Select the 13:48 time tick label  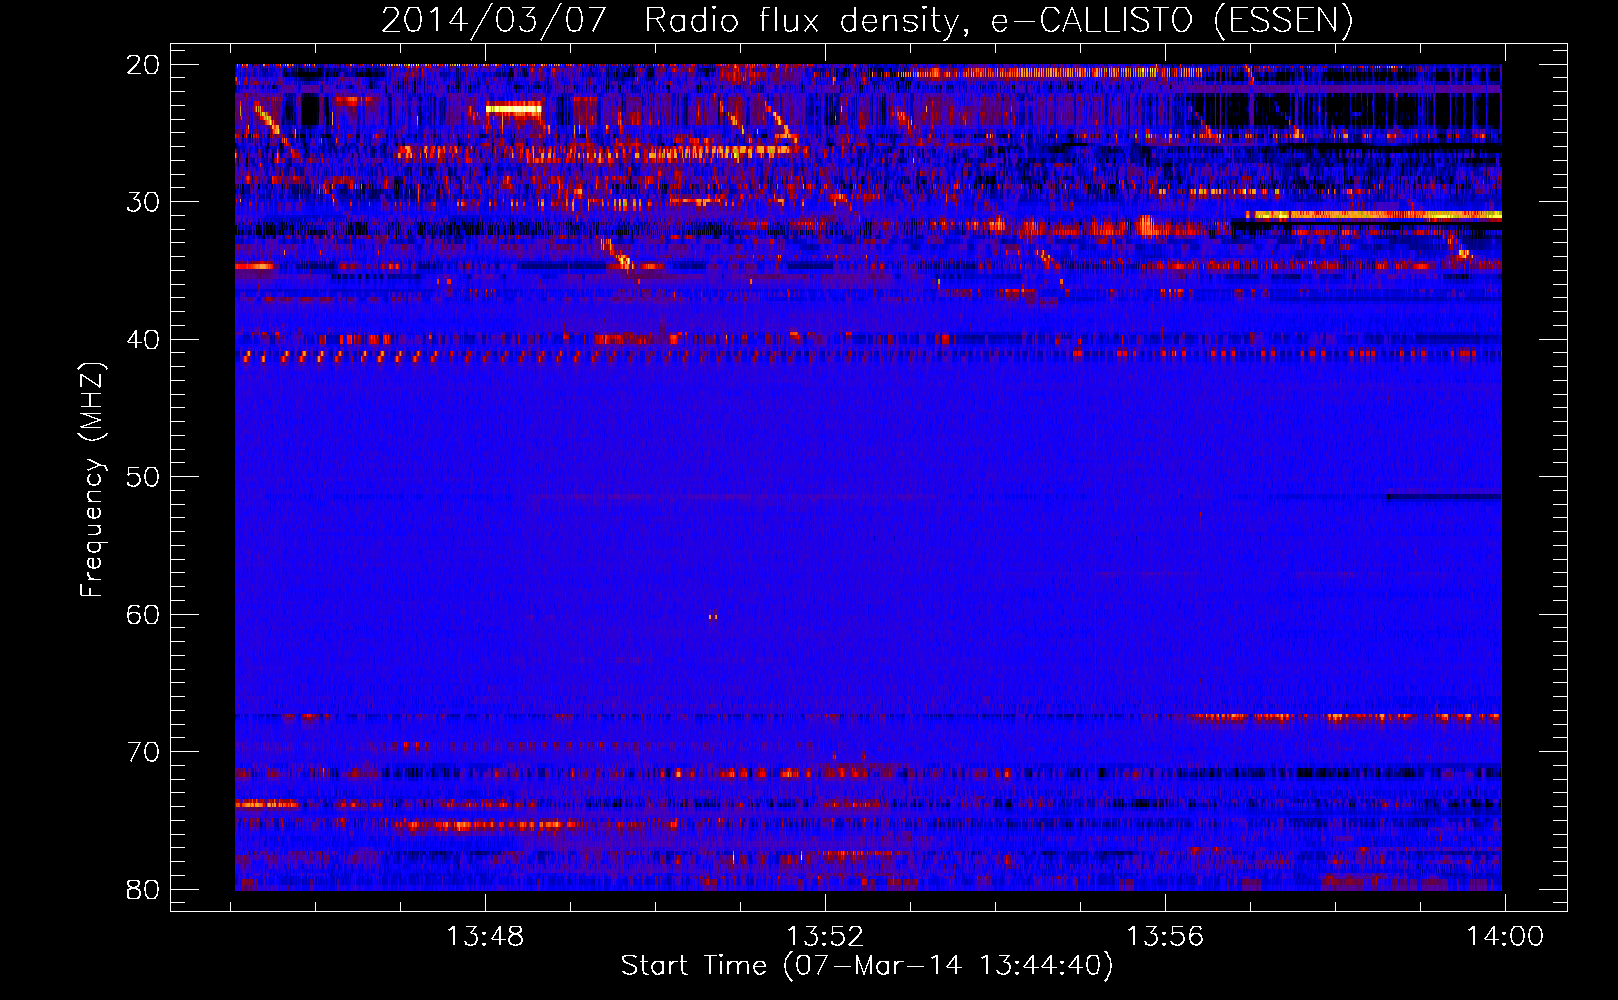tap(485, 937)
